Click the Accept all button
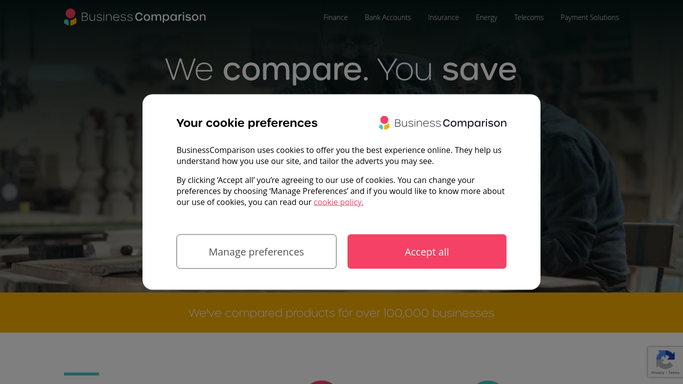The image size is (683, 384). coord(426,251)
